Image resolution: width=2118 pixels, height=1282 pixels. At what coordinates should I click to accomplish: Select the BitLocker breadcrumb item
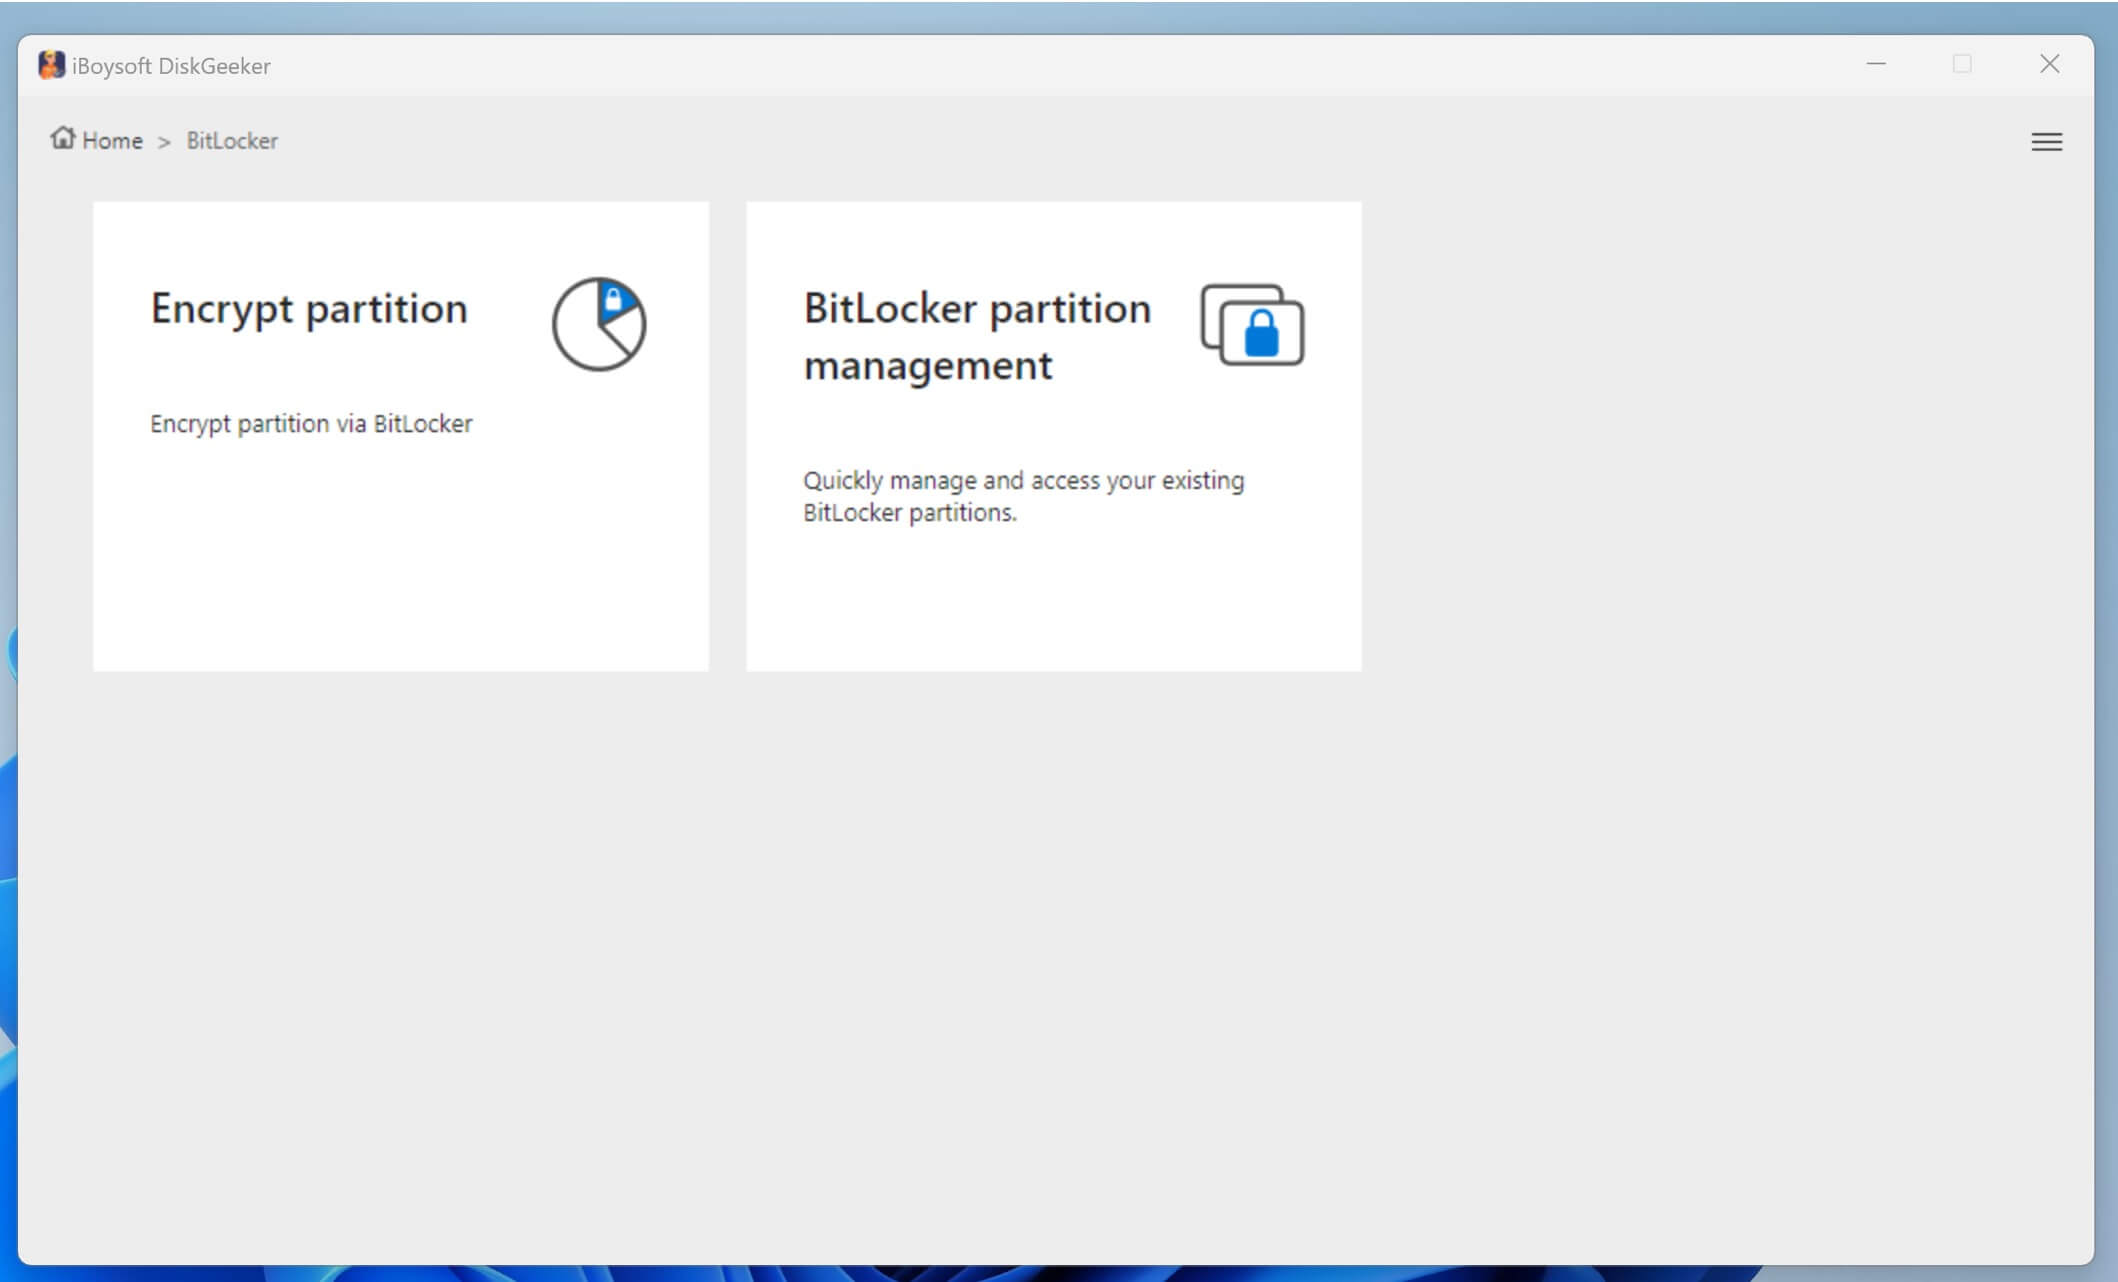232,141
